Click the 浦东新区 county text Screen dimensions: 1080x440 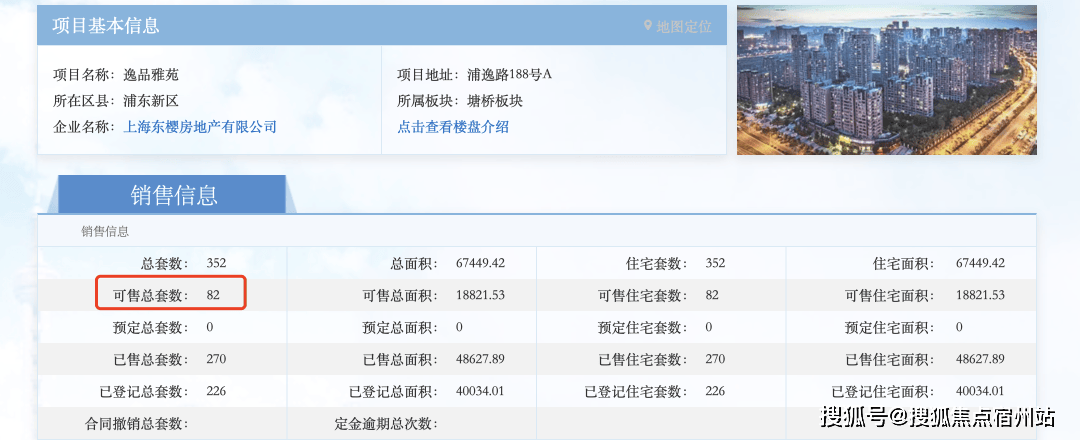150,101
